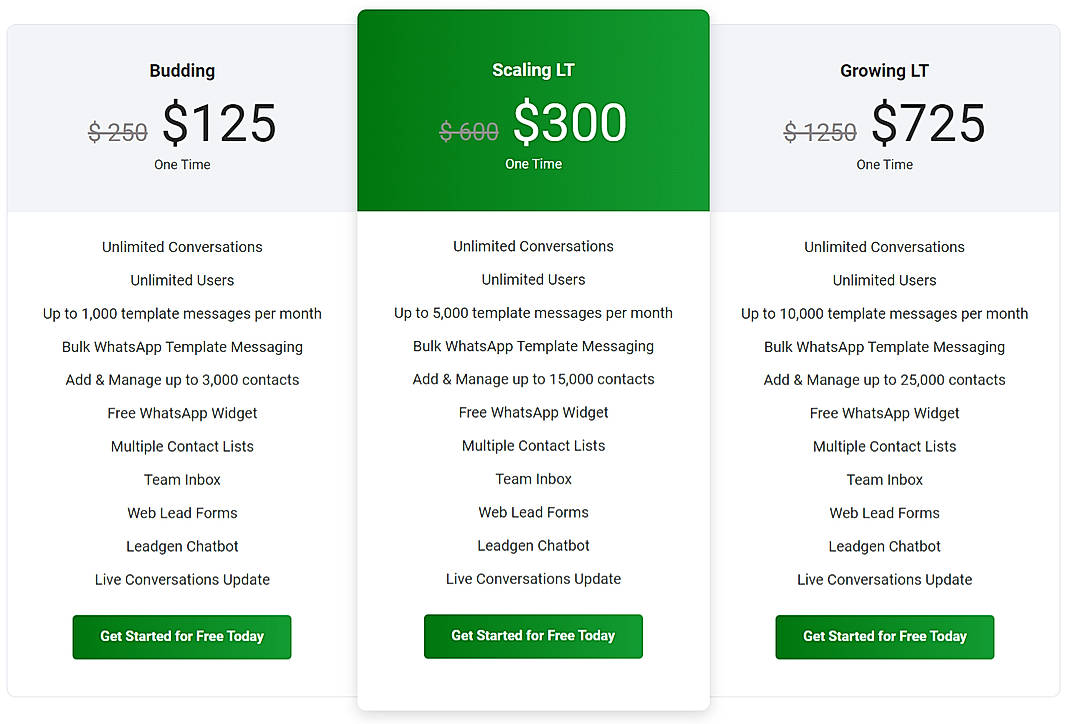Select Add & Manage up to 15,000 contacts

pos(533,379)
